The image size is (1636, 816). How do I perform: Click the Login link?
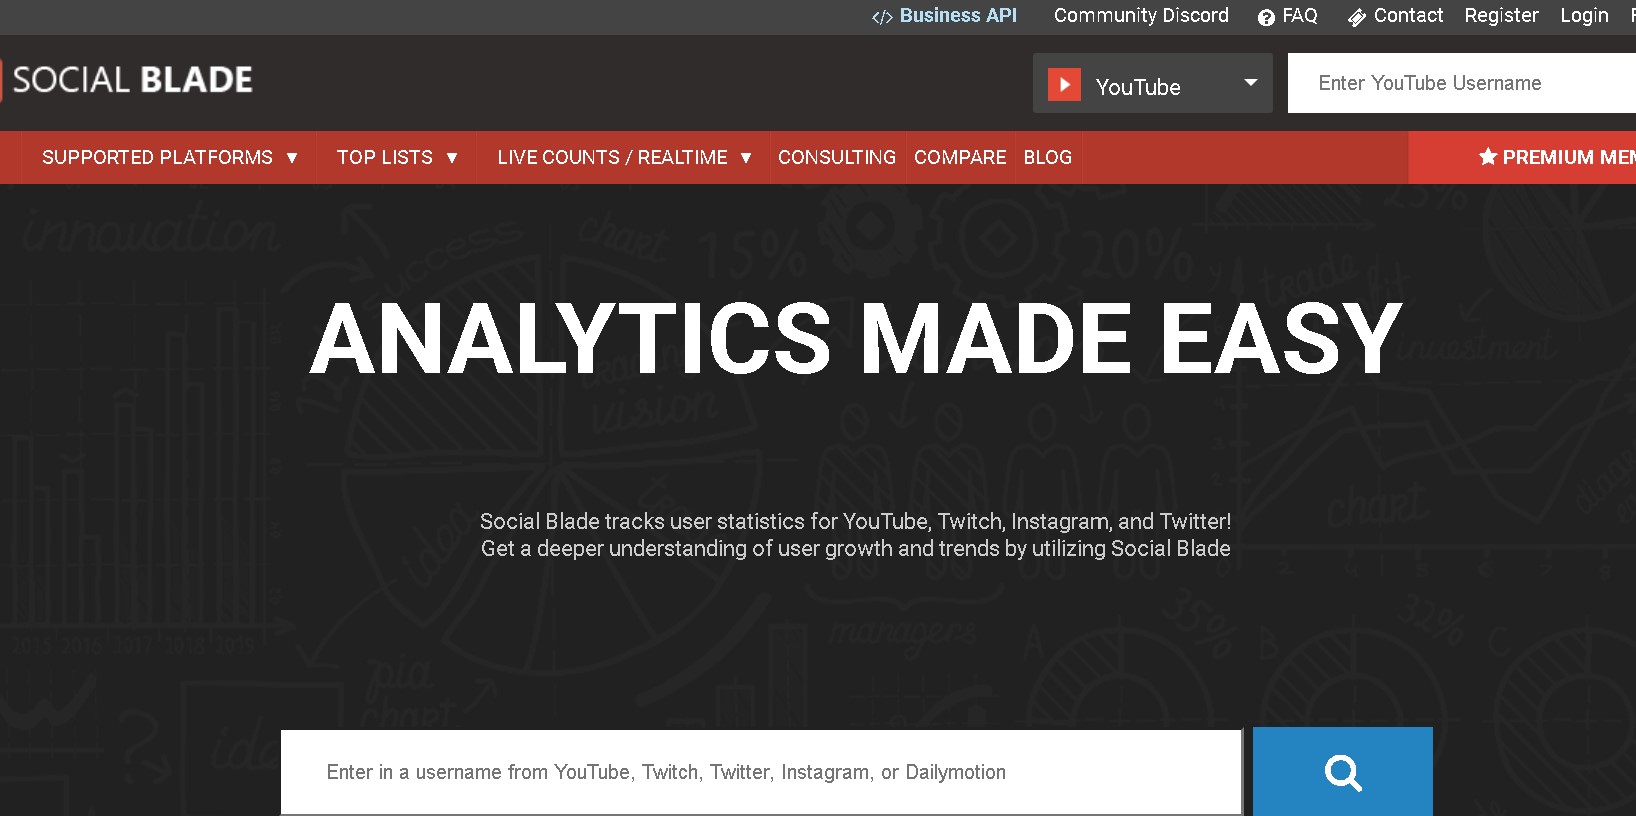1584,16
